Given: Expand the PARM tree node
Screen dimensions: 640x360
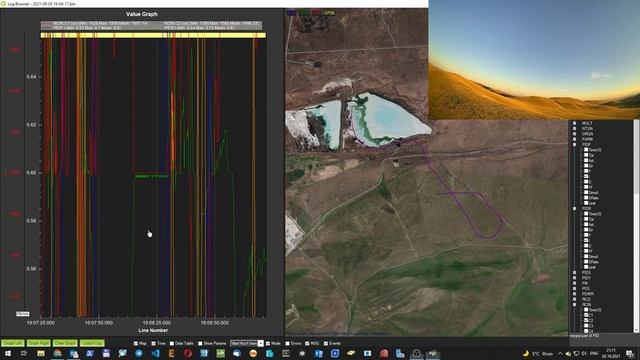Looking at the screenshot, I should [x=574, y=139].
